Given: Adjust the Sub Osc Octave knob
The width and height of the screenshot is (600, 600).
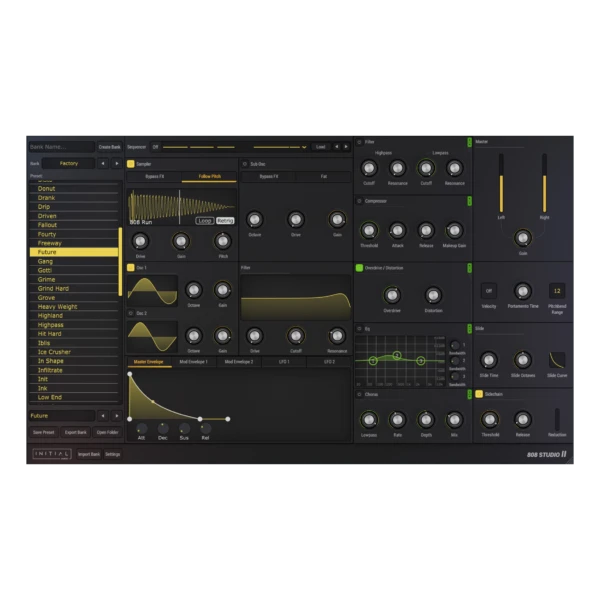Looking at the screenshot, I should click(x=254, y=219).
